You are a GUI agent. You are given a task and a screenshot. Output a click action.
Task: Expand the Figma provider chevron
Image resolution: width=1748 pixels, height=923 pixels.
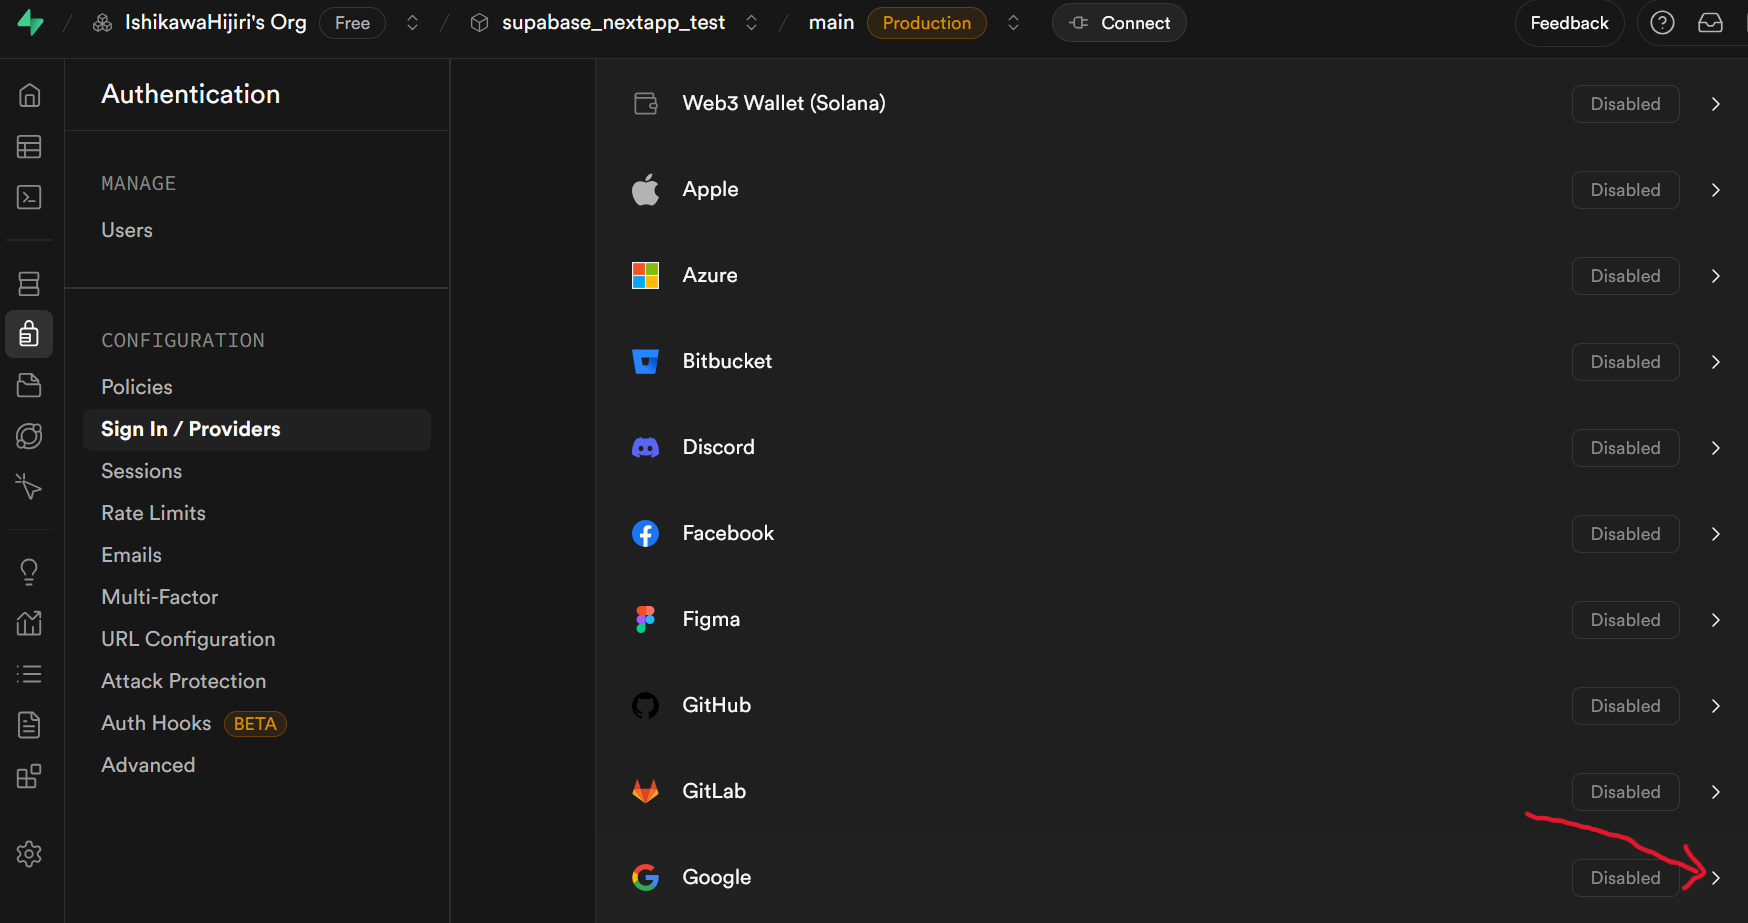pyautogui.click(x=1716, y=620)
